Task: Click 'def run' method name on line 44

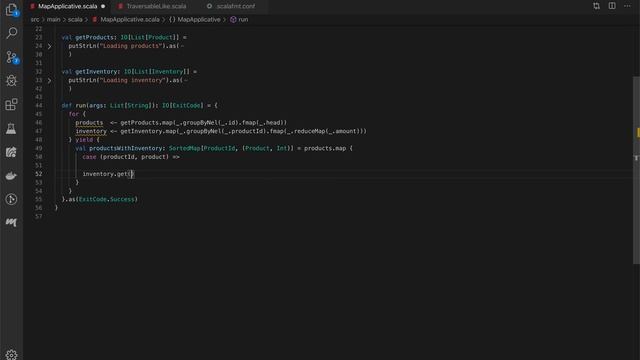Action: (x=80, y=105)
